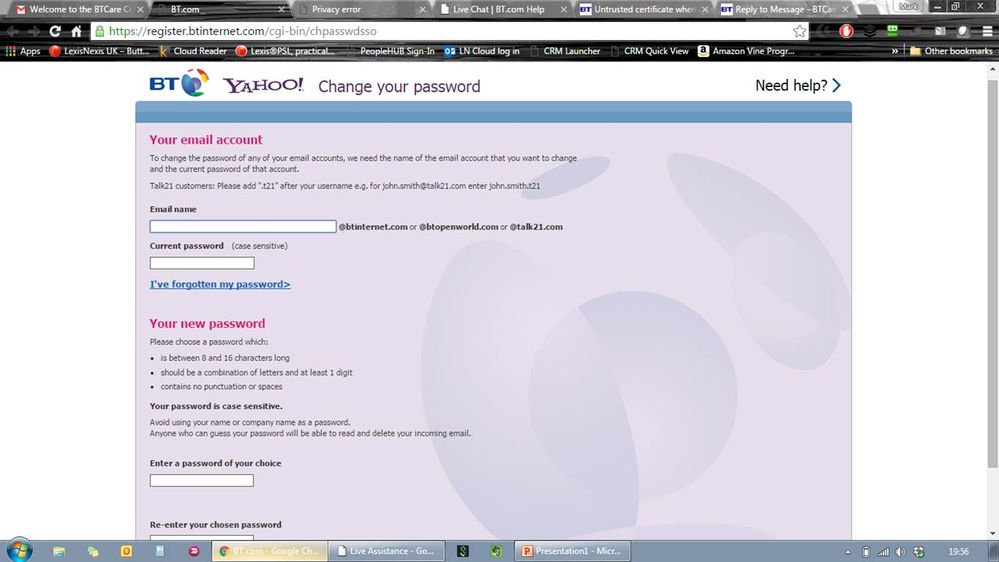Image resolution: width=999 pixels, height=562 pixels.
Task: Open the I've forgotten my password link
Action: click(x=220, y=284)
